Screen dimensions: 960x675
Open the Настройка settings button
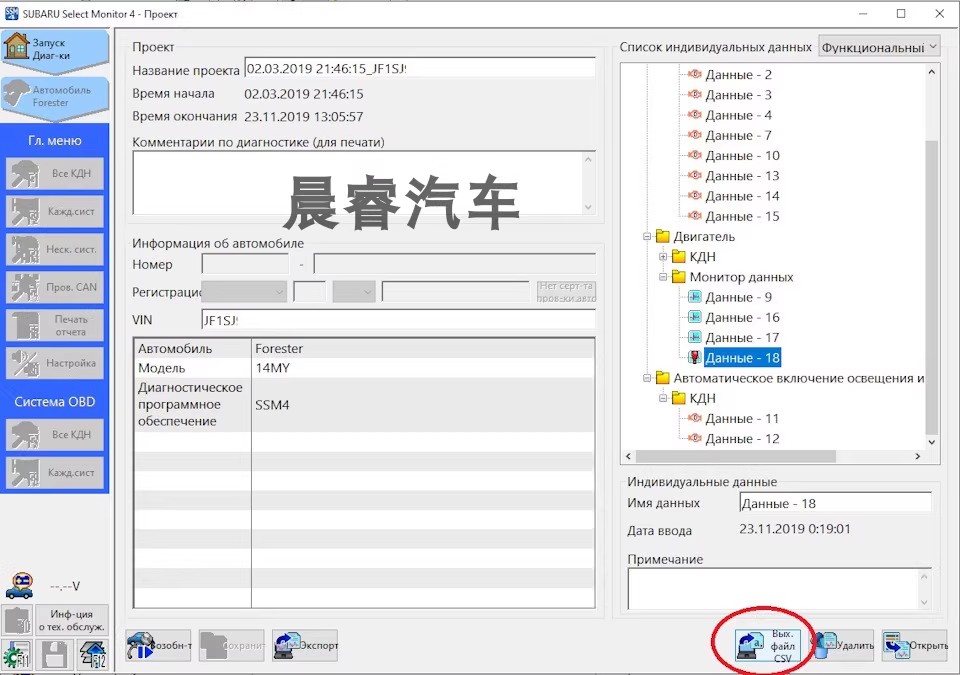pyautogui.click(x=55, y=363)
